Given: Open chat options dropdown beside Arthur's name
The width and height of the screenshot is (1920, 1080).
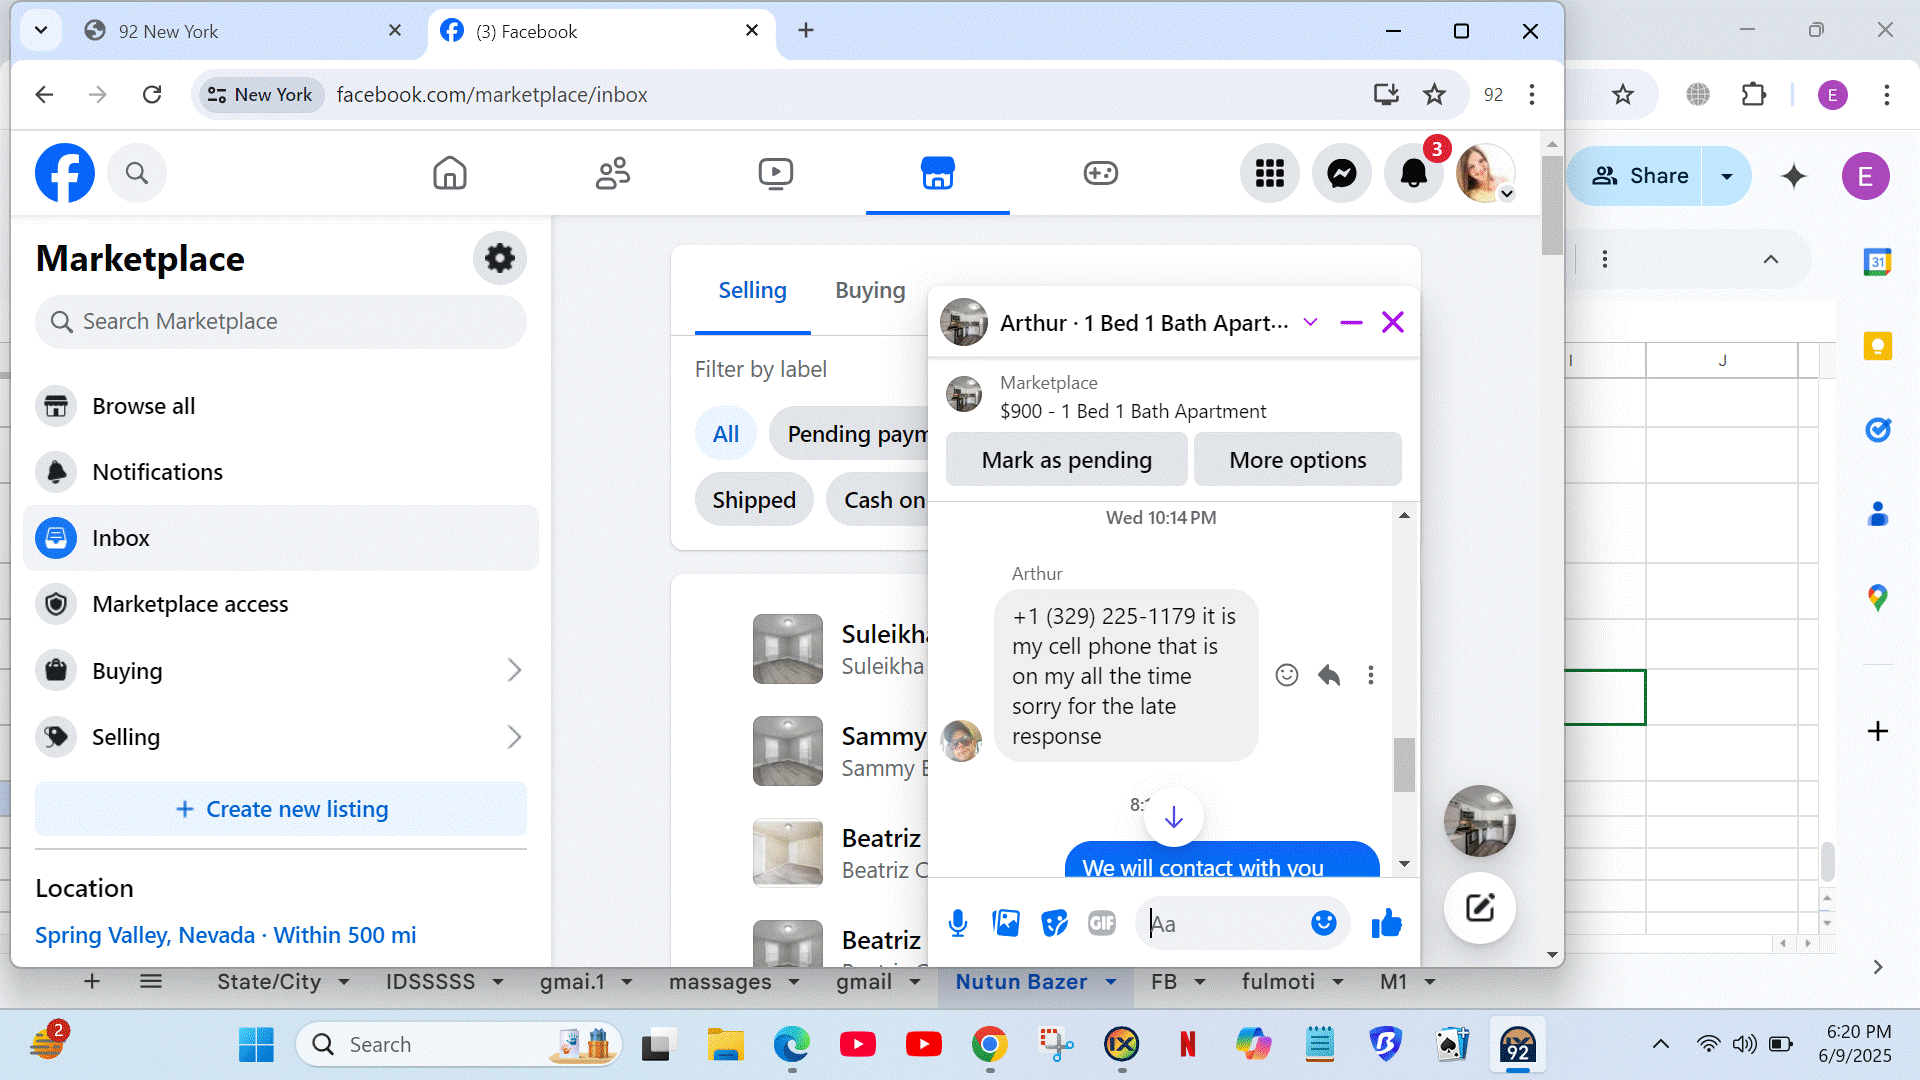Looking at the screenshot, I should pos(1310,322).
